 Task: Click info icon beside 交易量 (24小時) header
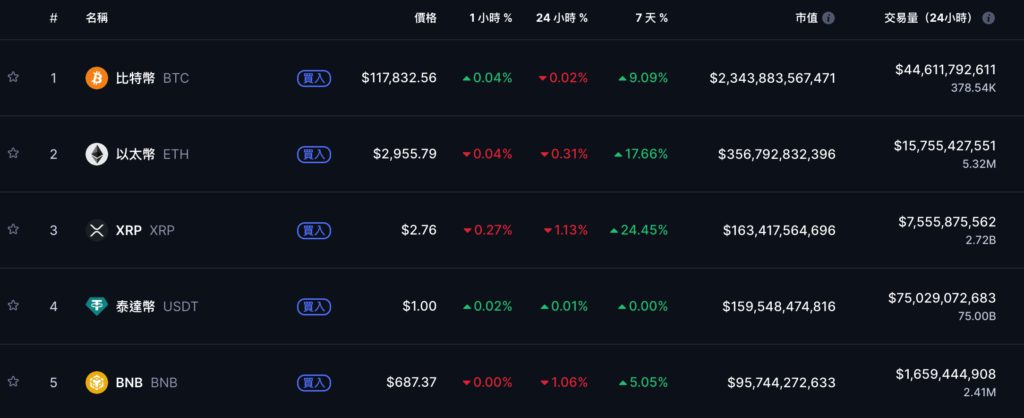coord(988,18)
